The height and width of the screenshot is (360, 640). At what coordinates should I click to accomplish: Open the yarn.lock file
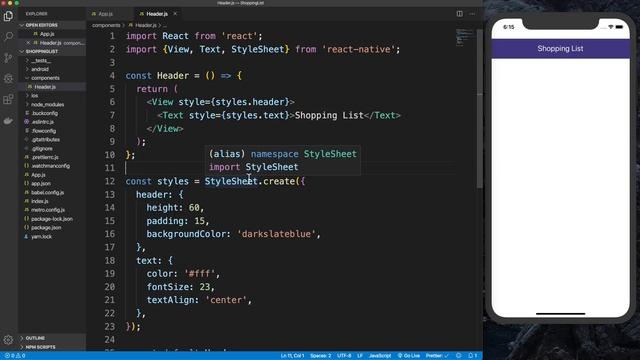(x=41, y=236)
